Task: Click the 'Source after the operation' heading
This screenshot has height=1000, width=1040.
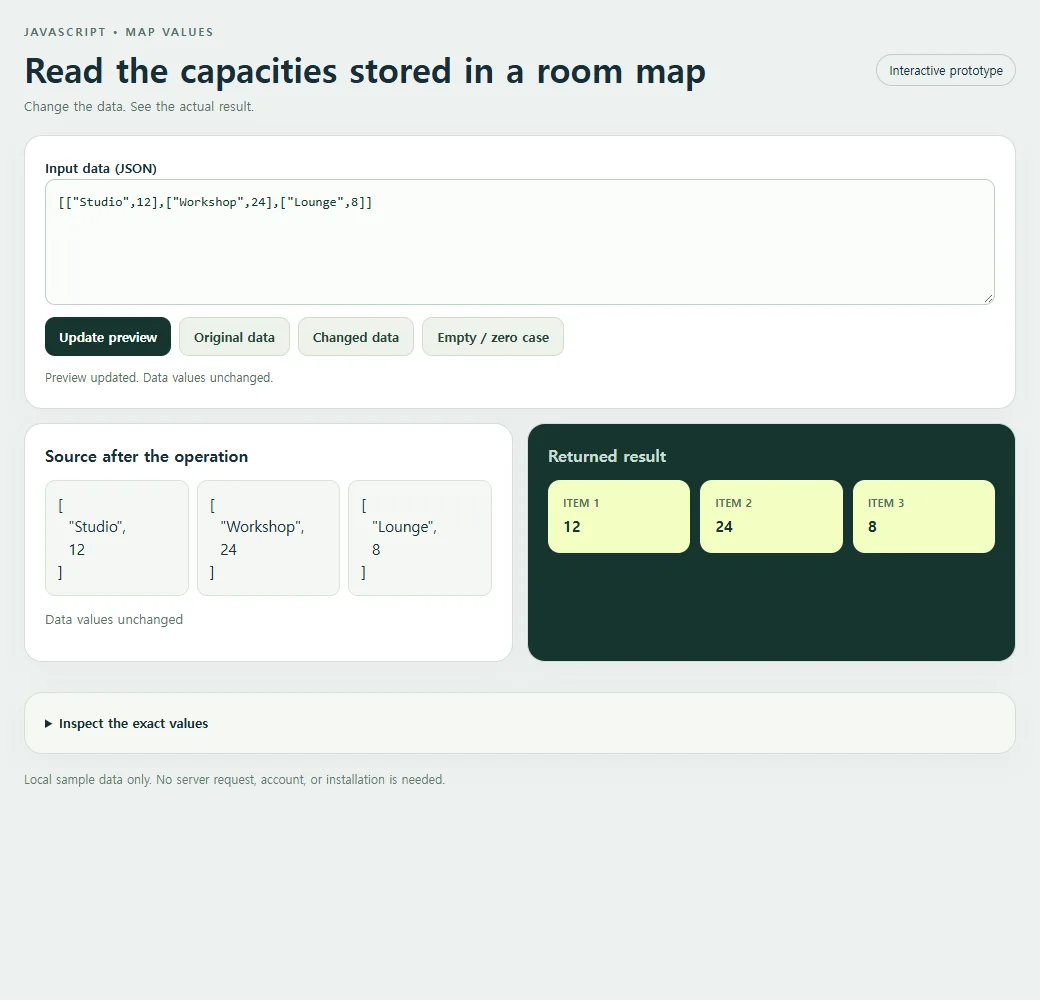Action: (x=147, y=456)
